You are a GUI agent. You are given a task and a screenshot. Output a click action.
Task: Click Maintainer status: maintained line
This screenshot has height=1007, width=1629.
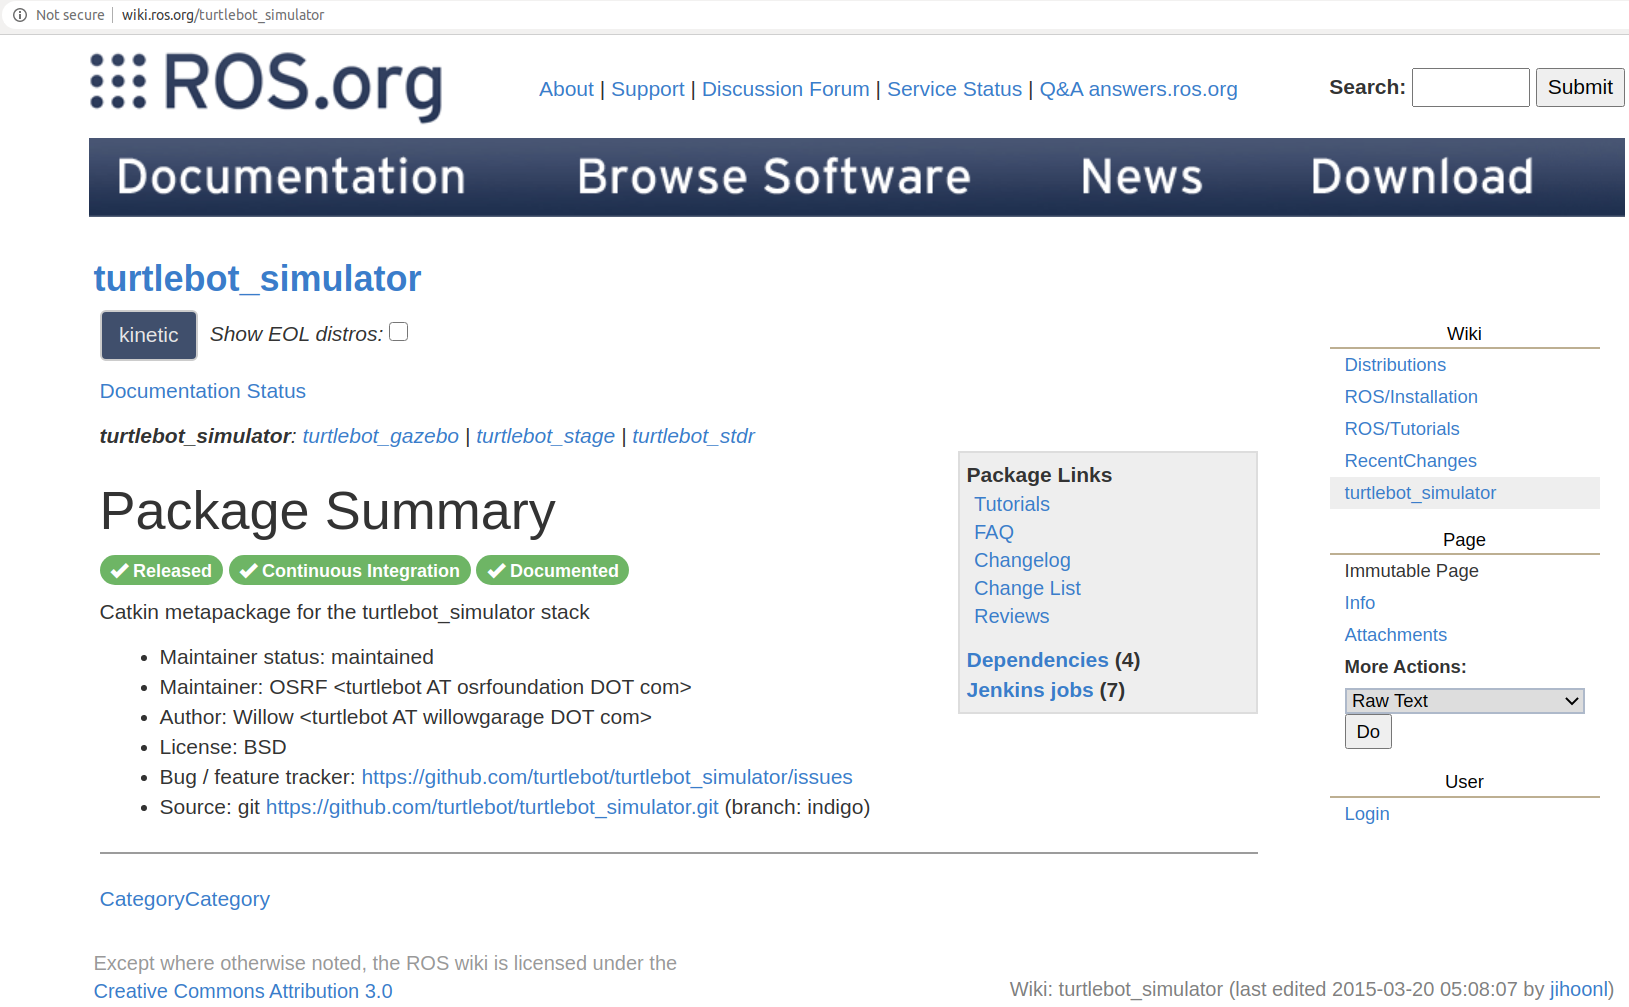pyautogui.click(x=297, y=657)
